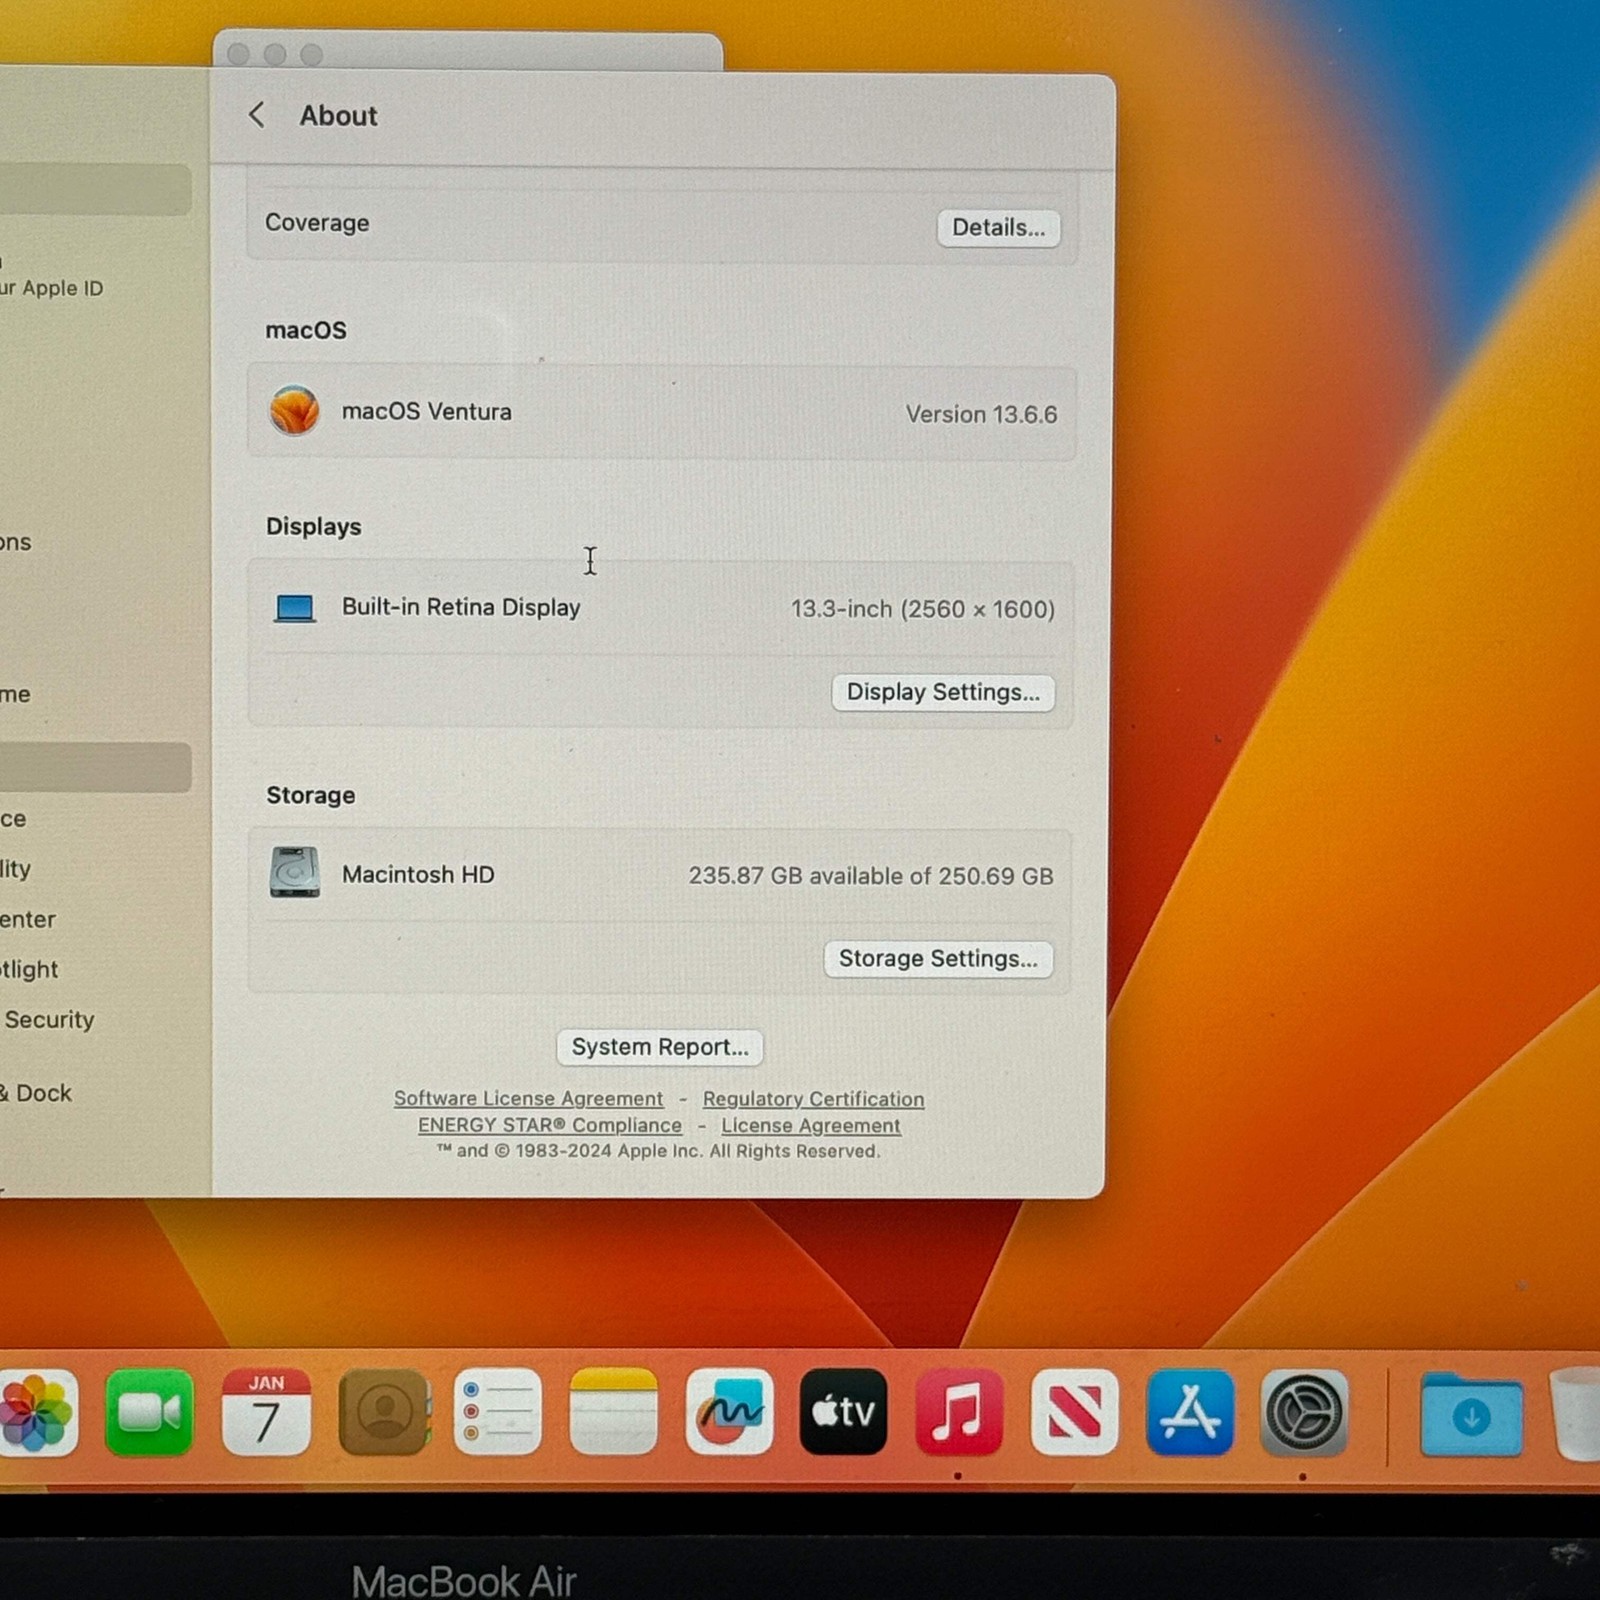The width and height of the screenshot is (1600, 1600).
Task: Launch FaceTime from the Dock
Action: click(x=149, y=1412)
